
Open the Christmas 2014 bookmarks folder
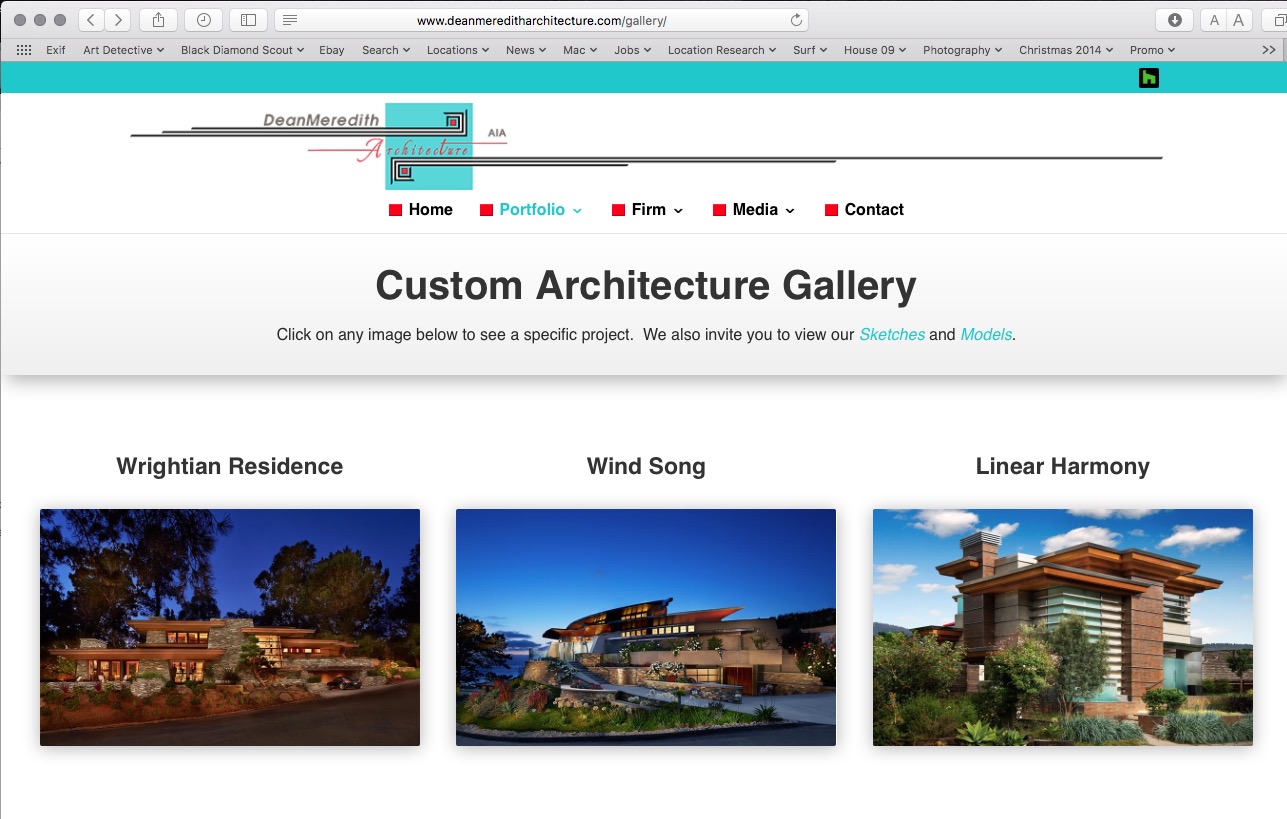coord(1067,50)
